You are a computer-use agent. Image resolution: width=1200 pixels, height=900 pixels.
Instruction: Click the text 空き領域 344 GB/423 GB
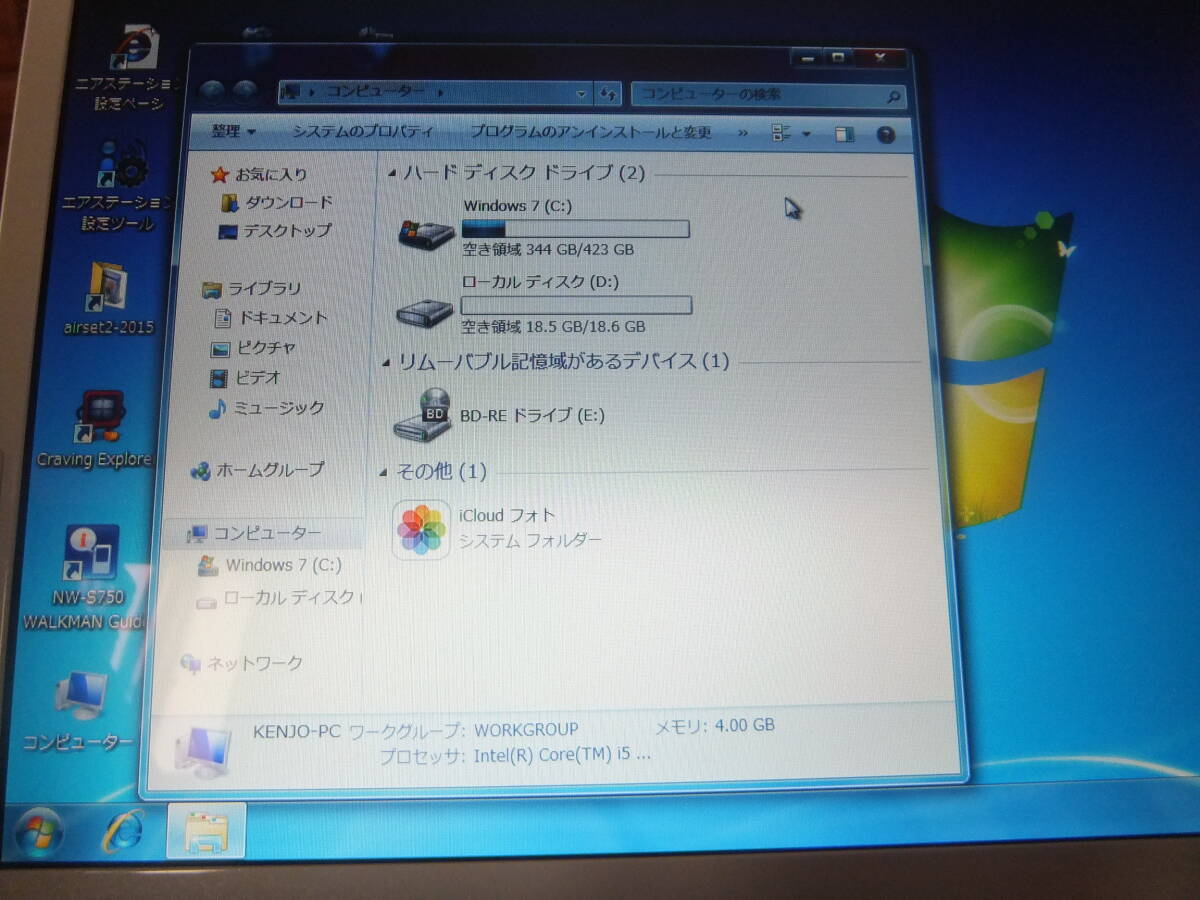(x=548, y=250)
